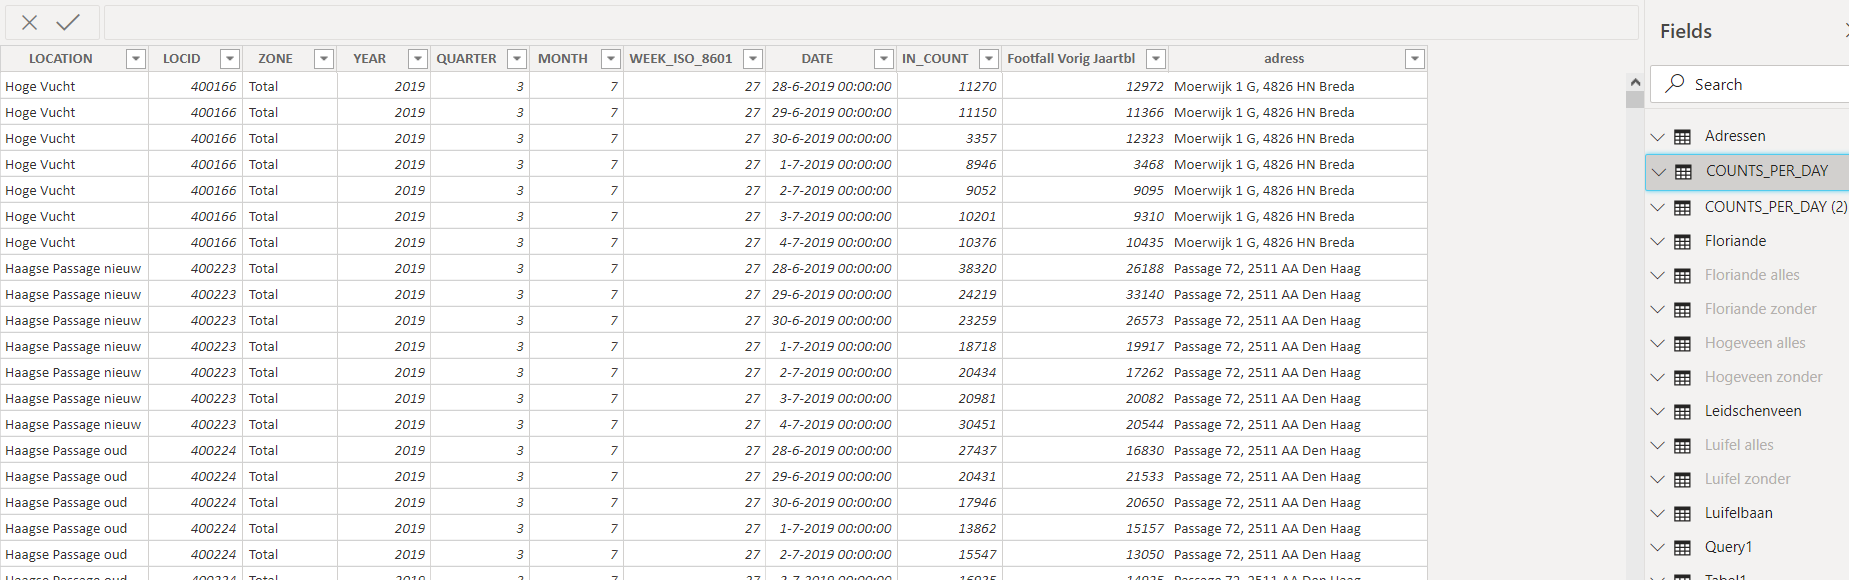This screenshot has width=1849, height=581.
Task: Open the LOCATION column filter dropdown
Action: (136, 59)
